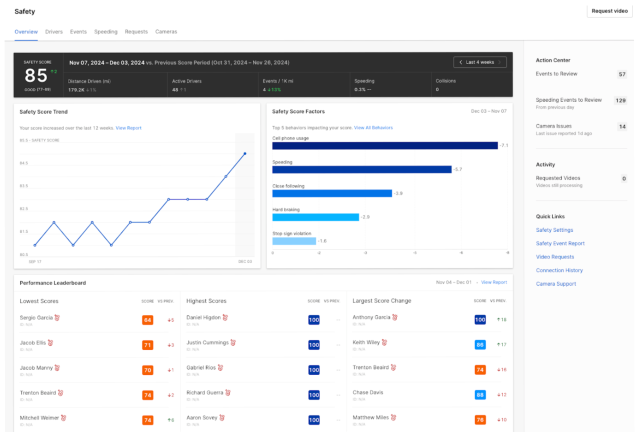Screen dimensions: 639x432
Task: Open the Safety Event Report quick link
Action: [560, 243]
